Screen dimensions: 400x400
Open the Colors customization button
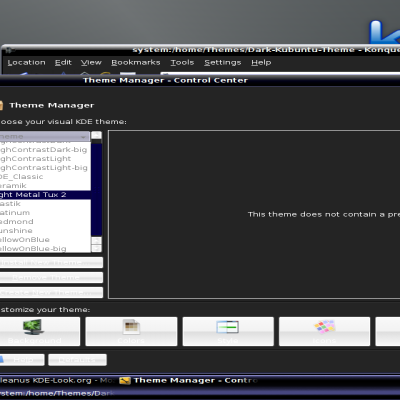pyautogui.click(x=131, y=331)
